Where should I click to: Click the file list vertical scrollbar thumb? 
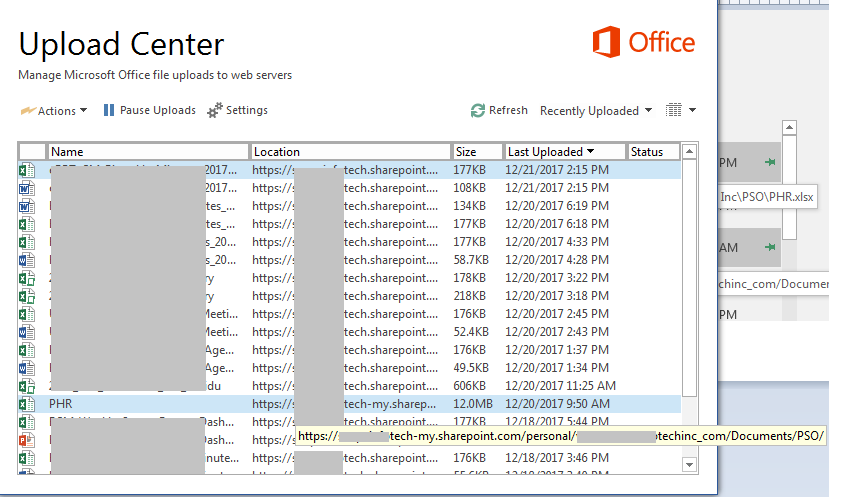(x=689, y=278)
